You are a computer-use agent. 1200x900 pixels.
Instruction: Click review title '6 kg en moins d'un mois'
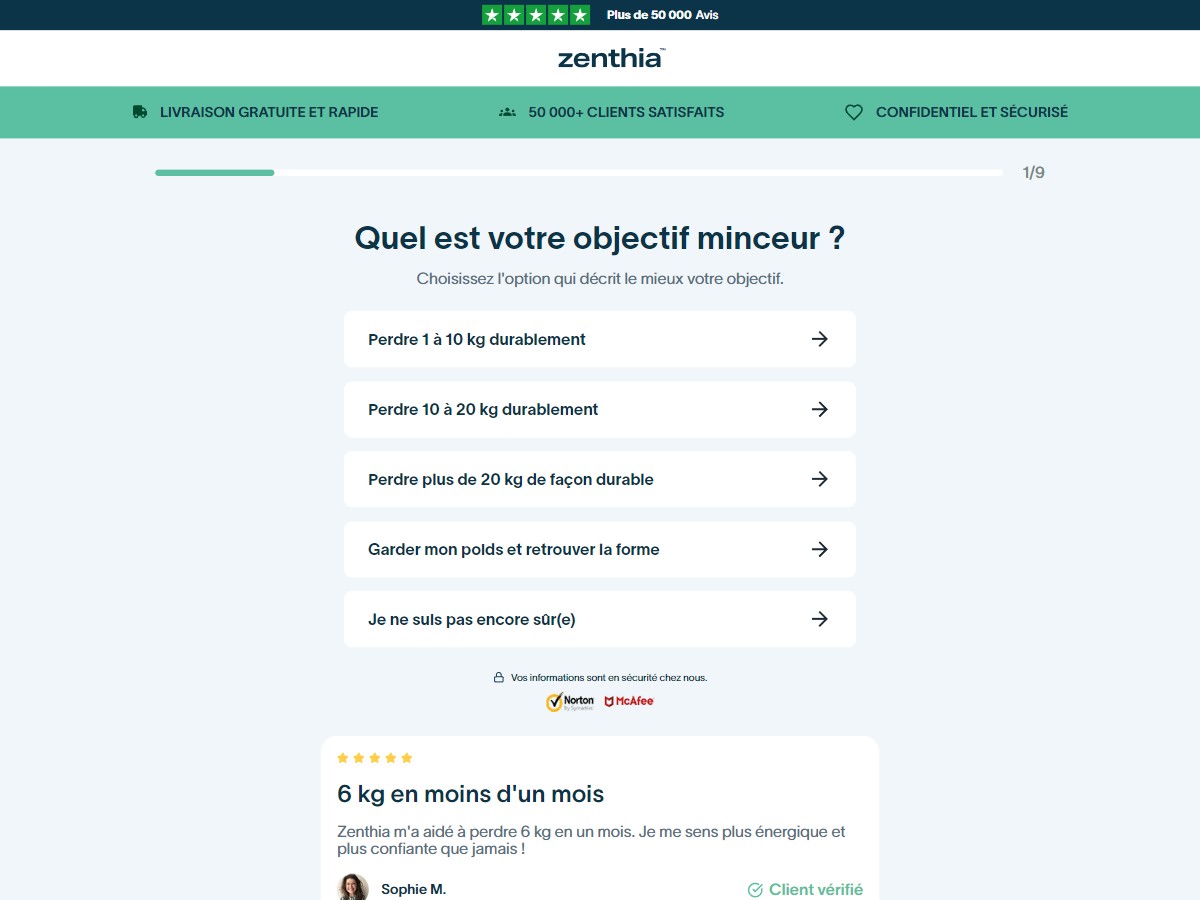[x=471, y=794]
